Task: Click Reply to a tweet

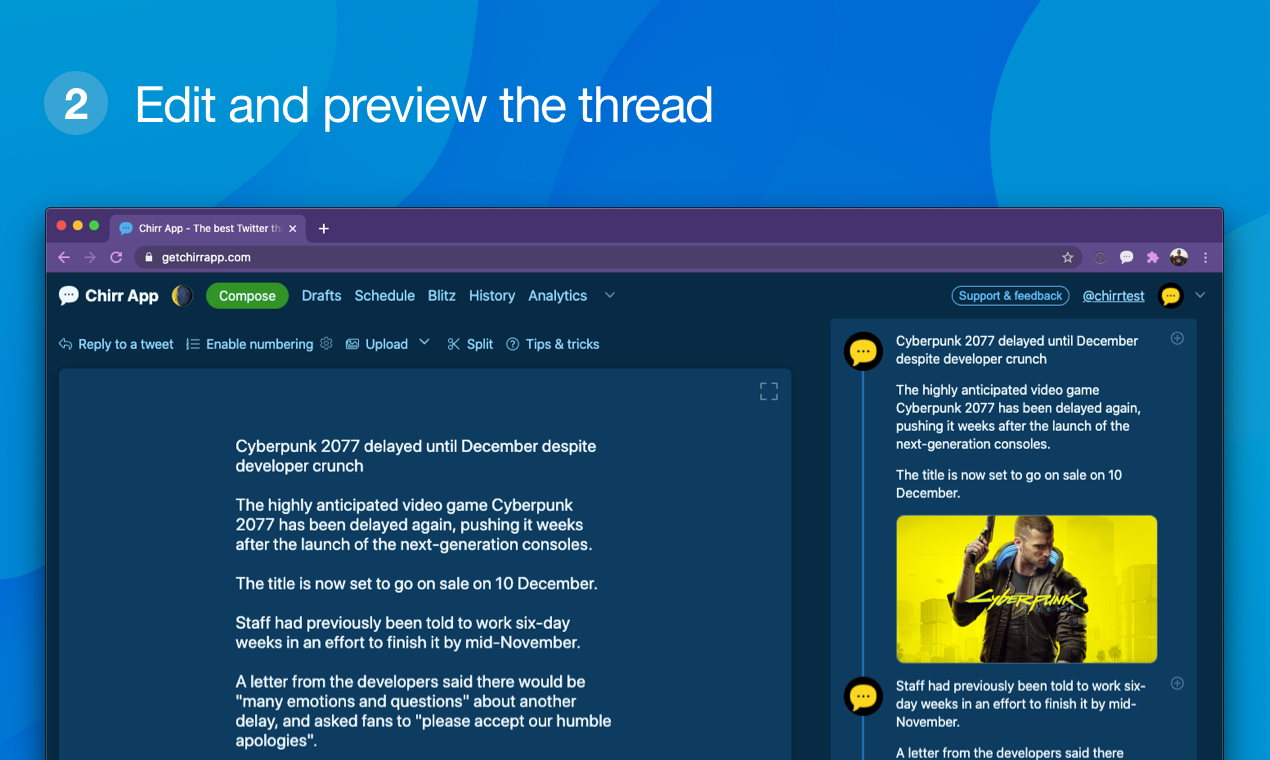Action: (x=116, y=344)
